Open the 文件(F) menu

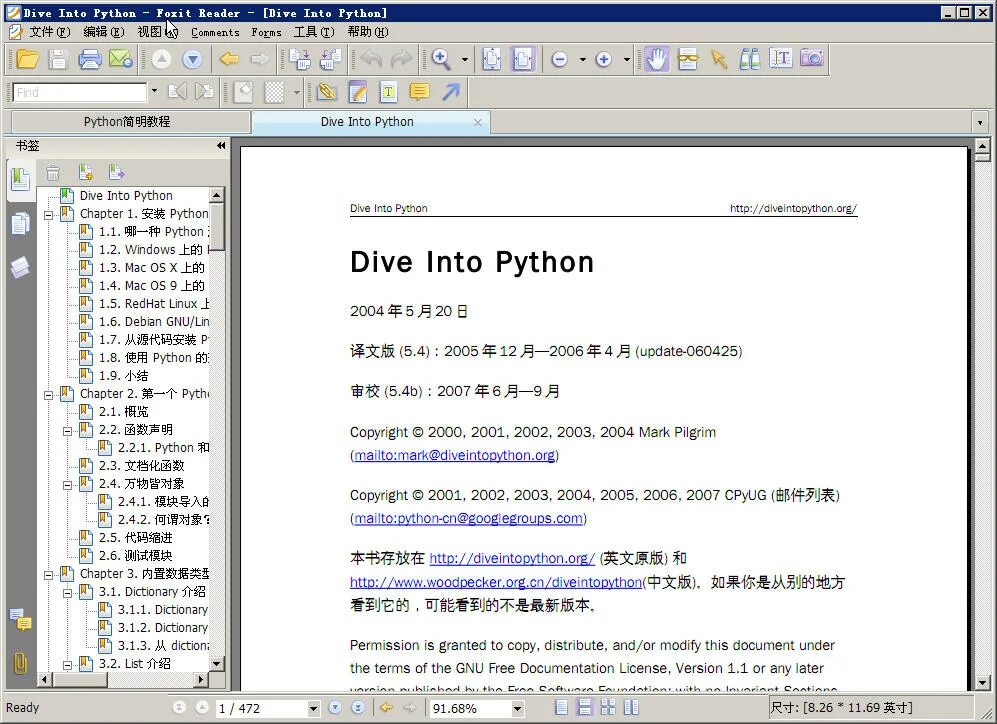(x=50, y=32)
